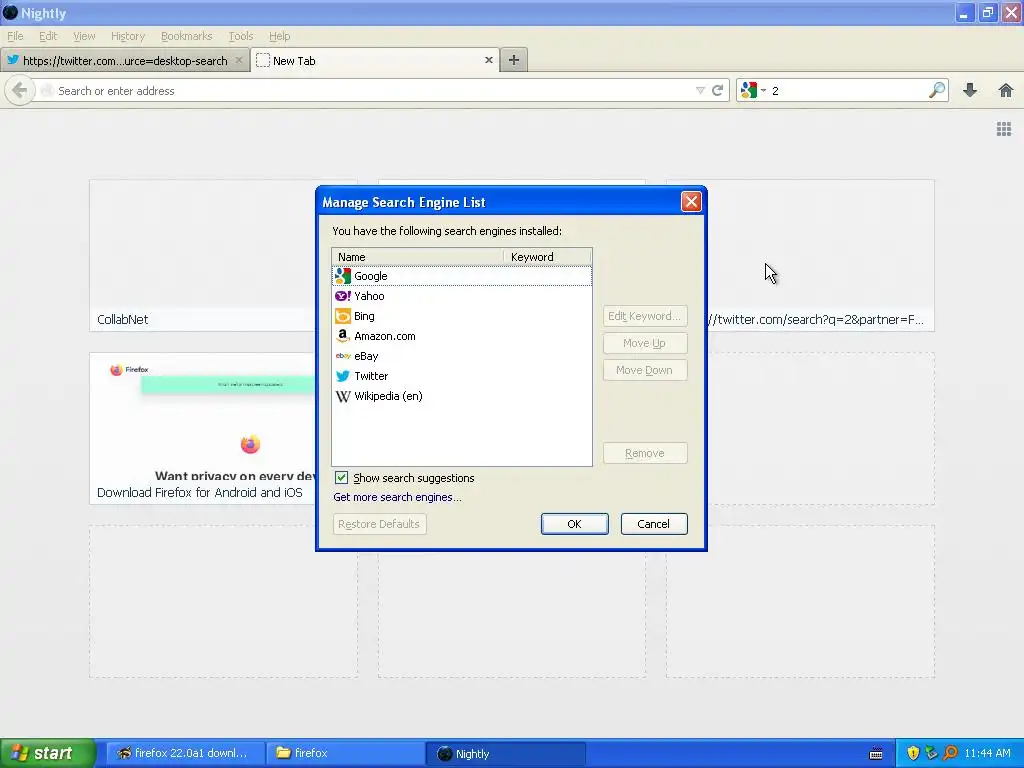Select Wikipedia (en) in the list
This screenshot has height=768, width=1024.
click(462, 396)
